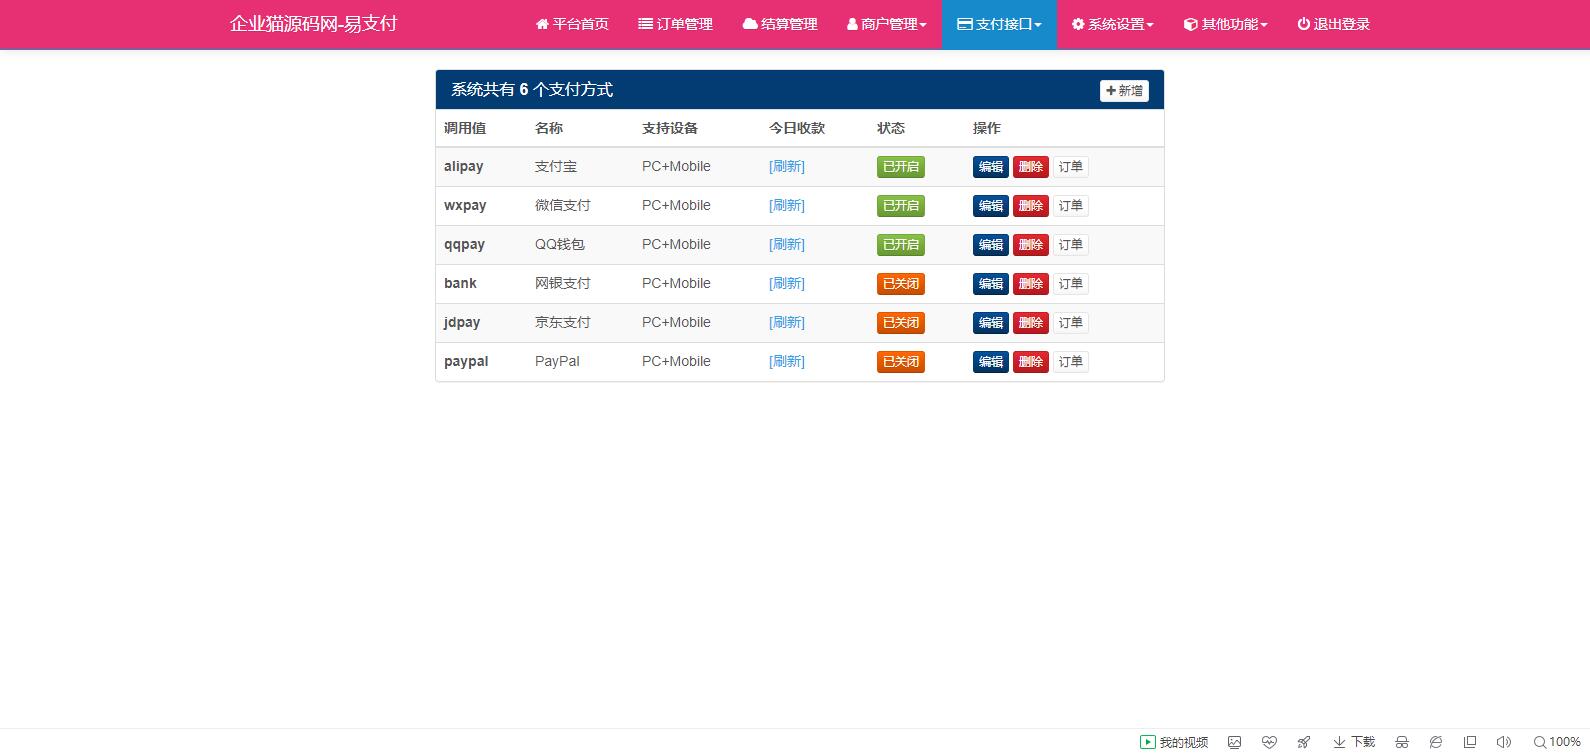Open 我的视频 in the browser status bar
Viewport: 1590px width, 754px height.
click(1174, 742)
